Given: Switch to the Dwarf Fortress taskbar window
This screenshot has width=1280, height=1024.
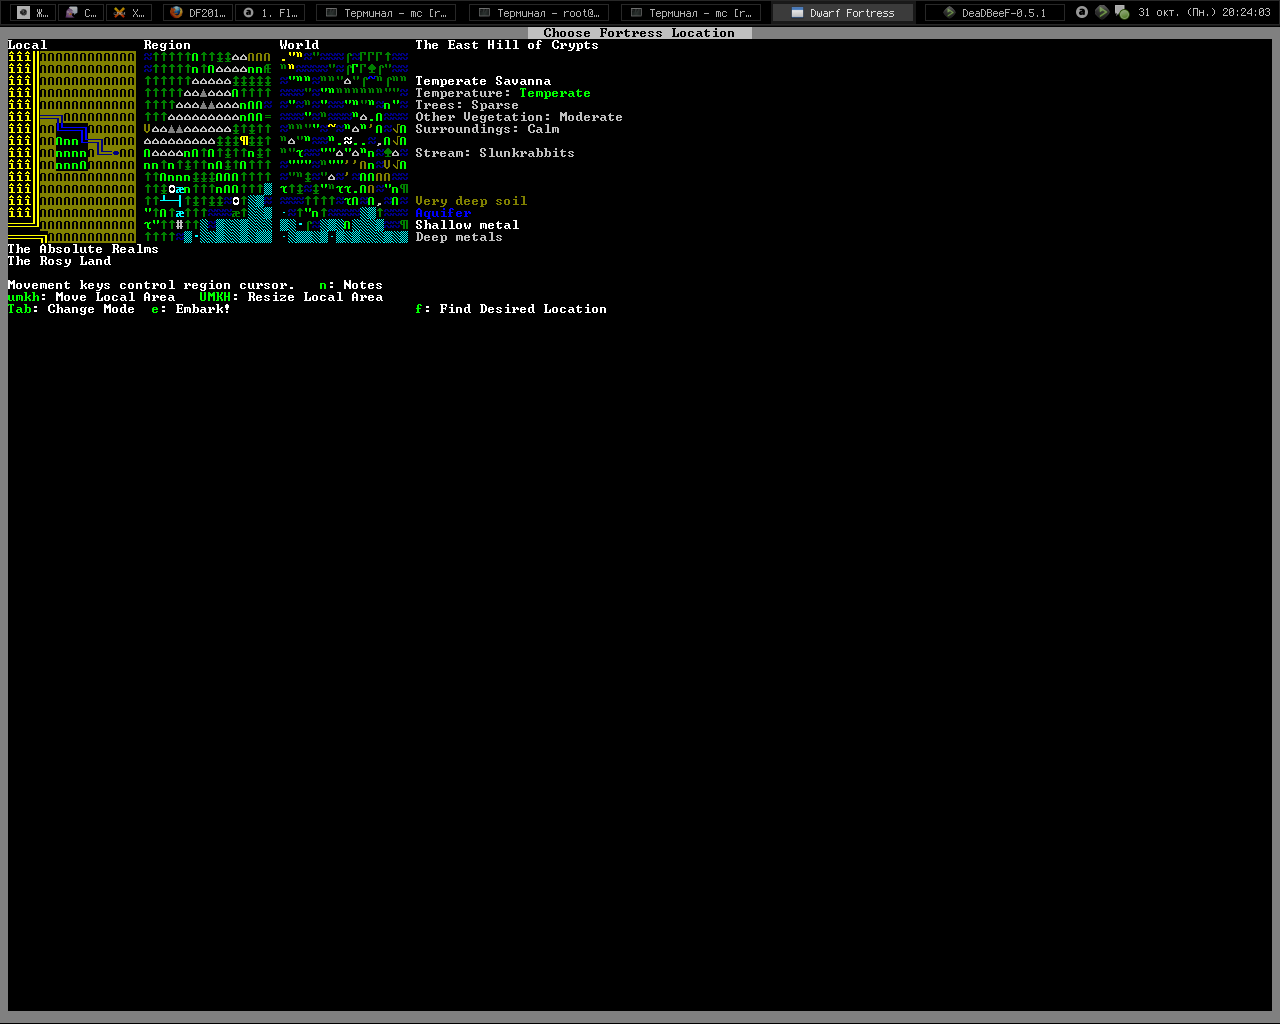Looking at the screenshot, I should [842, 13].
